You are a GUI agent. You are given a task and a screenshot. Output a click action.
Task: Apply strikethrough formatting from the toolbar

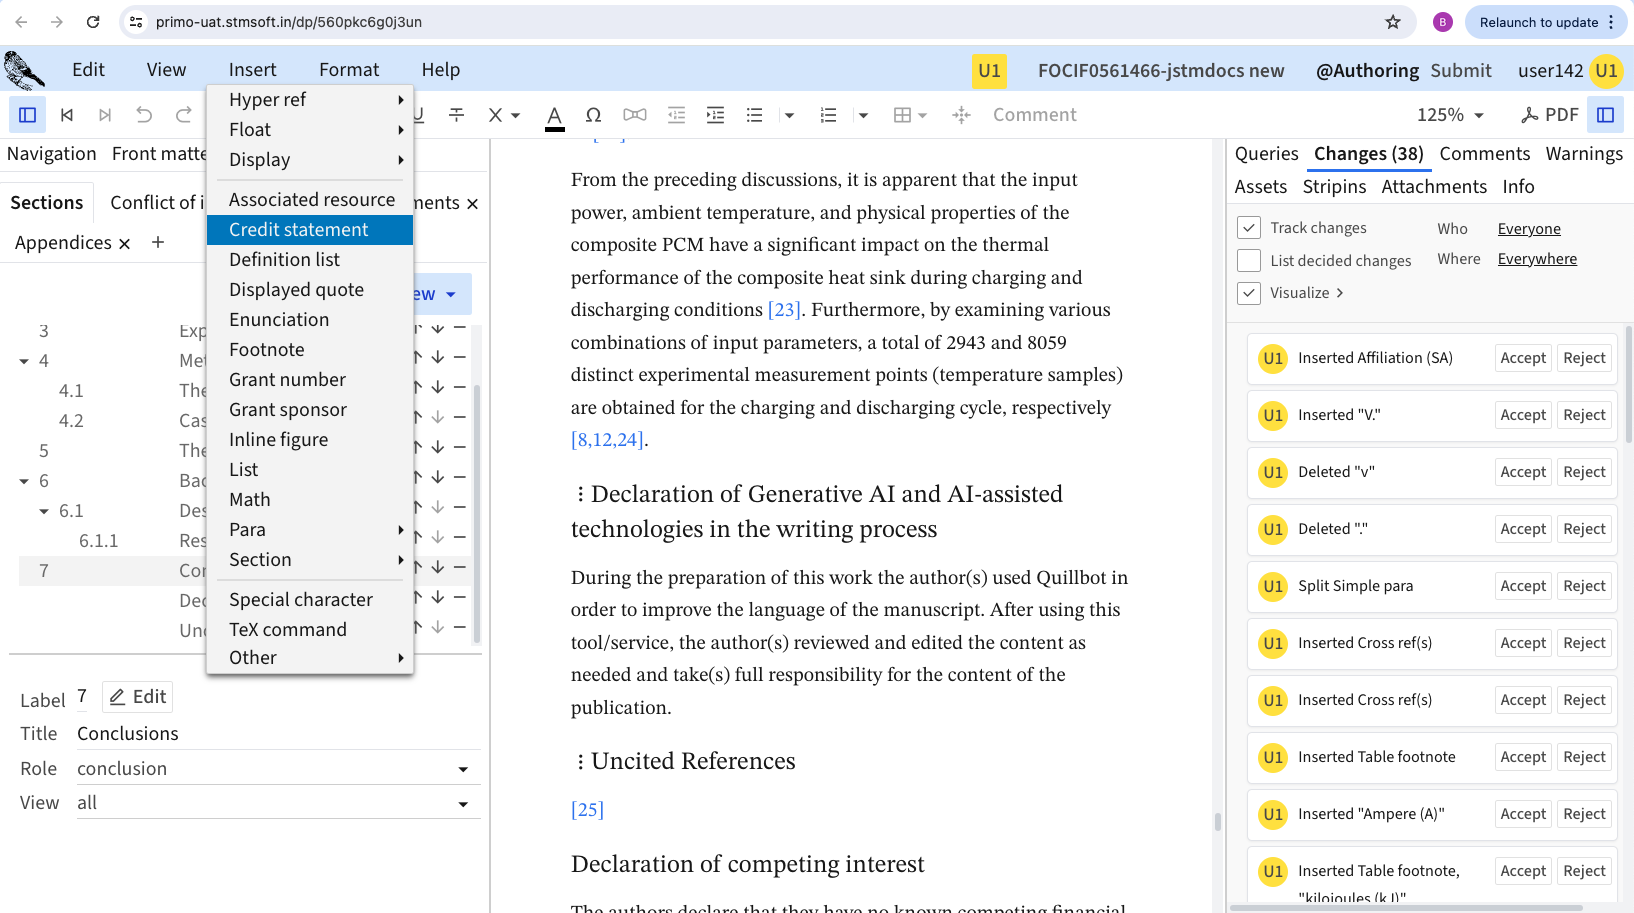tap(456, 115)
